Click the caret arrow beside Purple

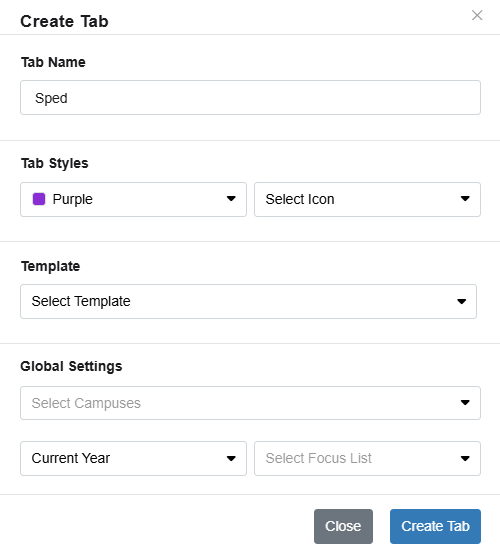(231, 199)
